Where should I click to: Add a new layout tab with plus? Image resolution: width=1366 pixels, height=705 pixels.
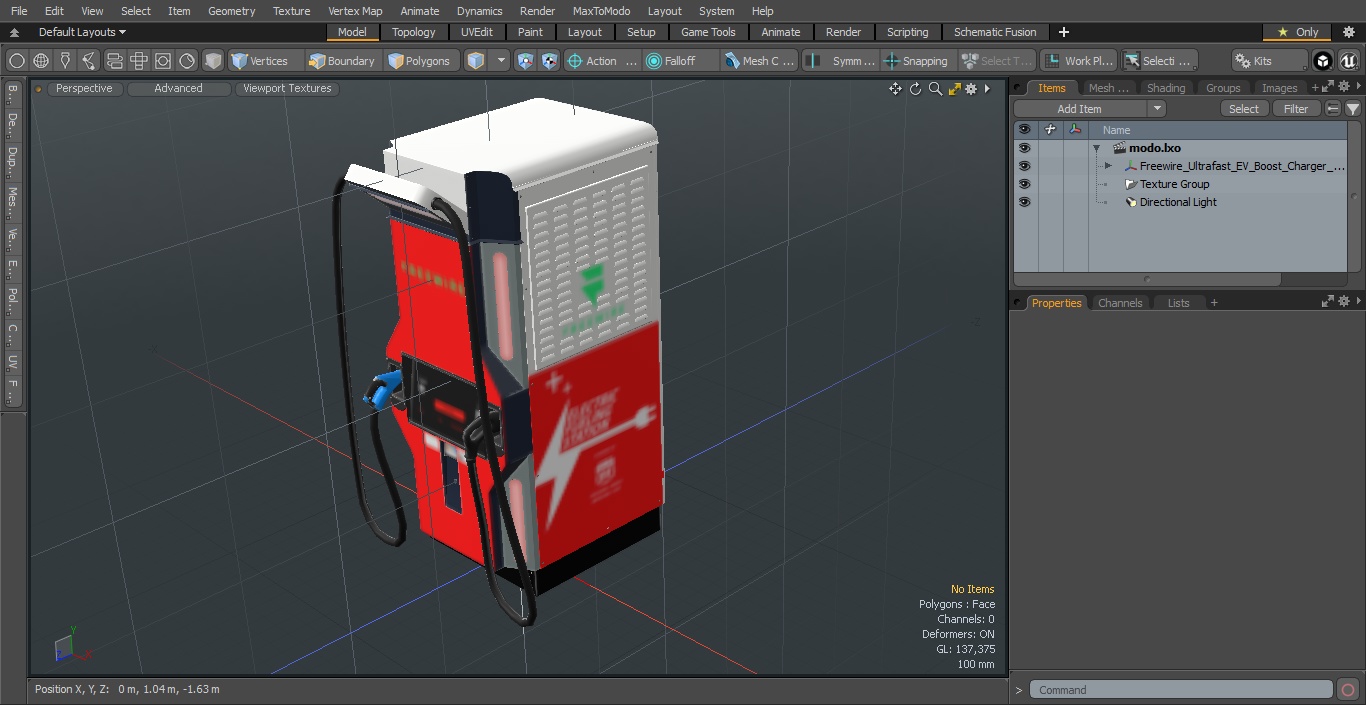[1063, 32]
